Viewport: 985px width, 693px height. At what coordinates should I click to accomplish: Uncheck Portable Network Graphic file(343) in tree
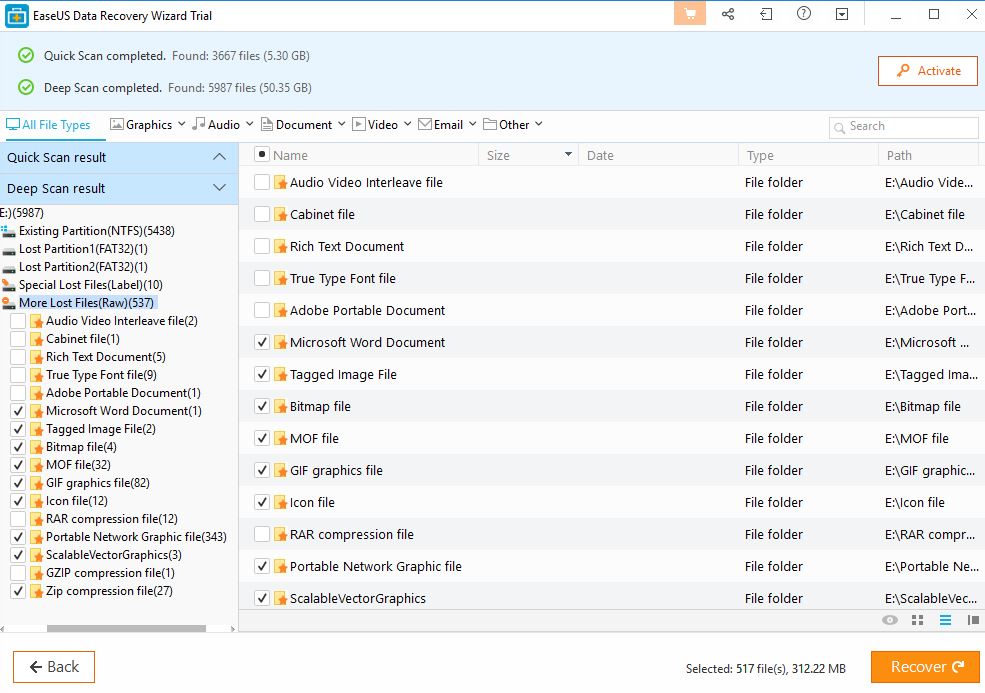point(18,537)
